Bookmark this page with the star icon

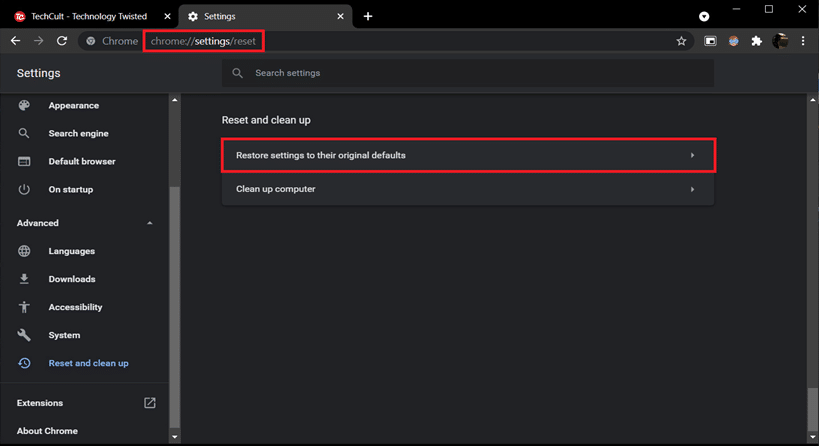(x=681, y=41)
